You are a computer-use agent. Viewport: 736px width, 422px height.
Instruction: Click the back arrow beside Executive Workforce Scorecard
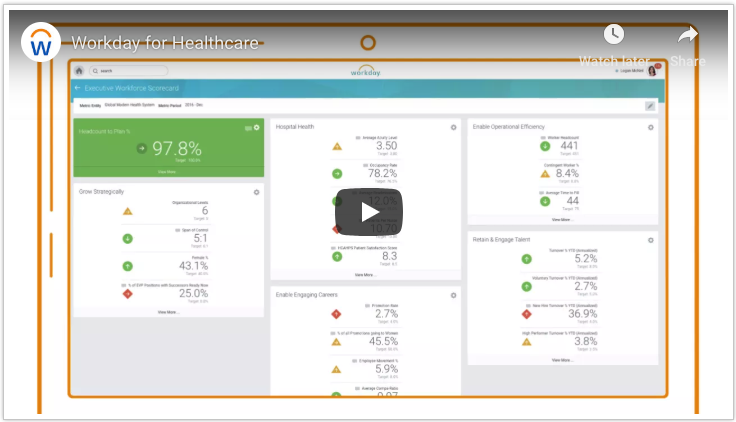[77, 88]
